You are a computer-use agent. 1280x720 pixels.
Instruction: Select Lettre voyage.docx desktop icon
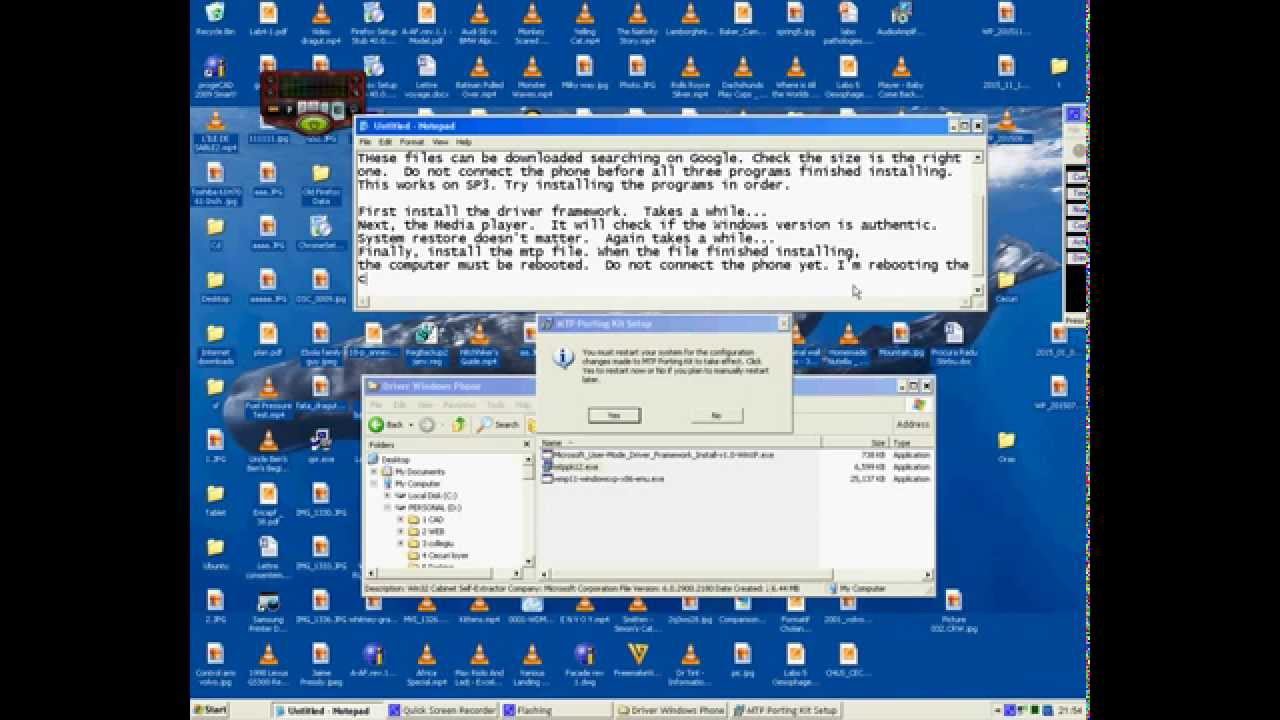click(426, 77)
